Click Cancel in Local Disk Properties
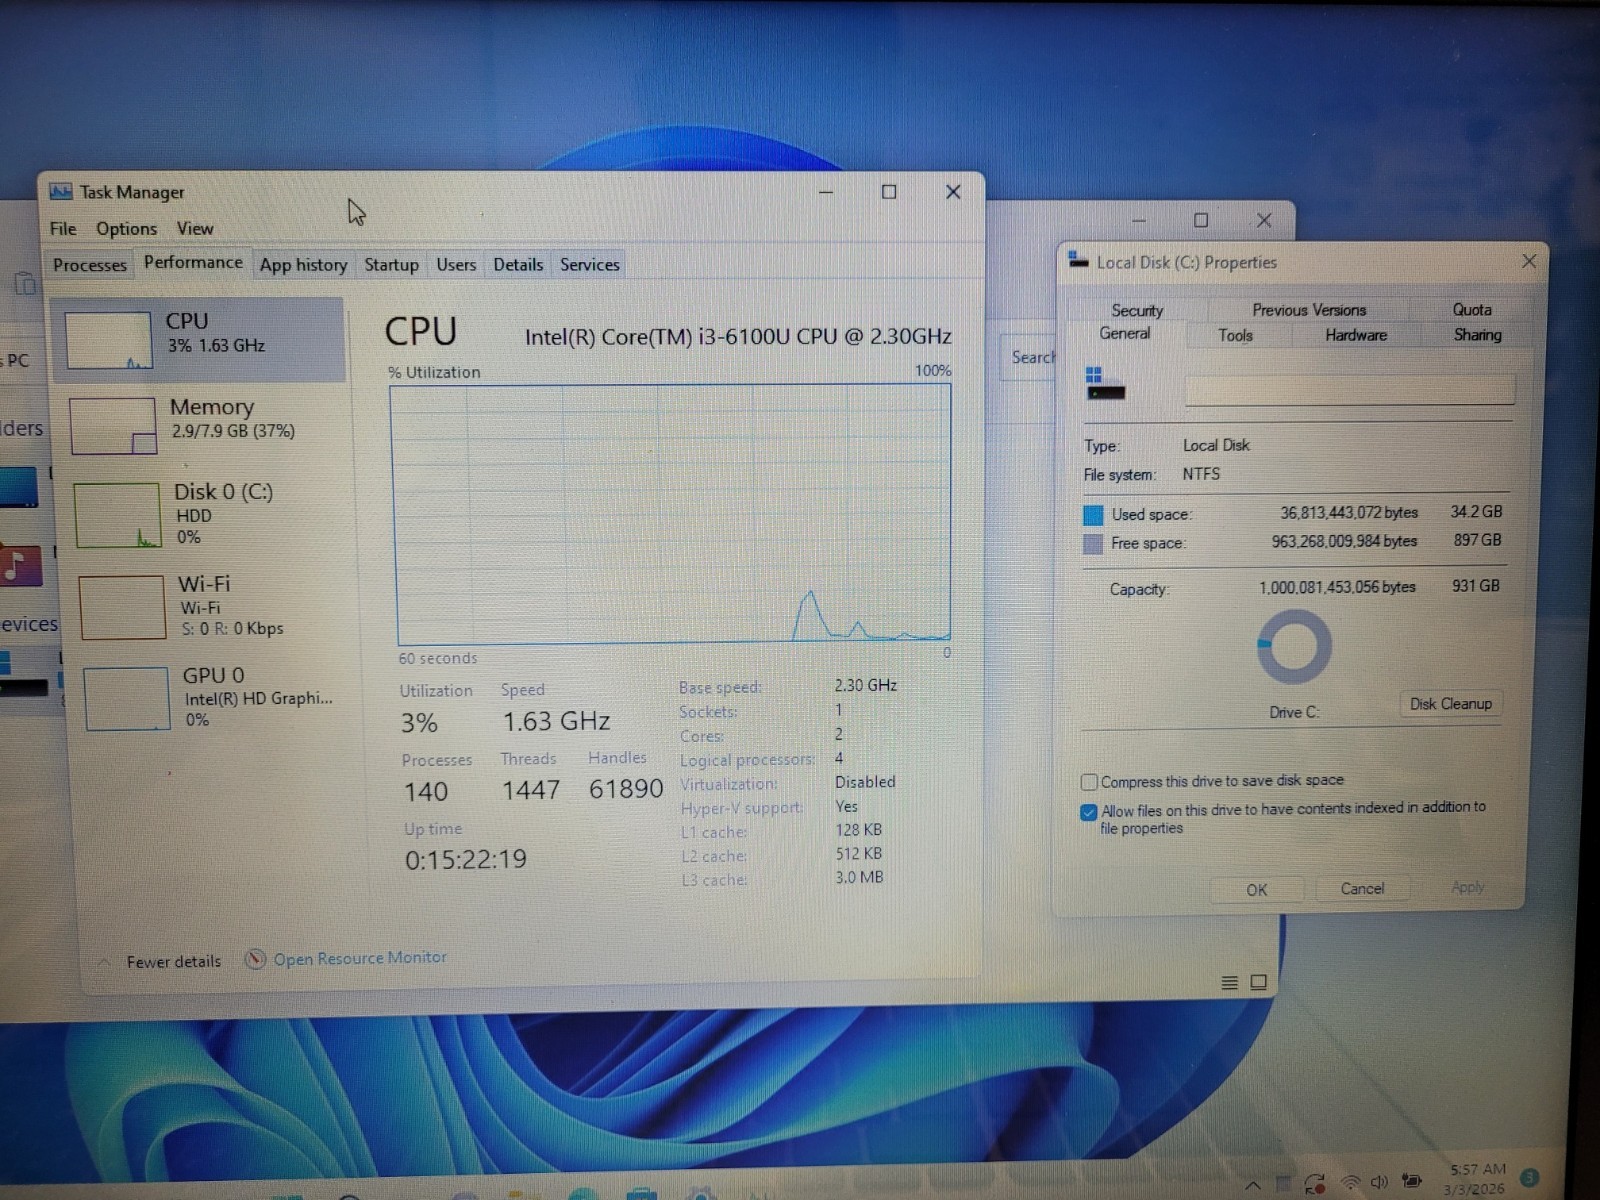The width and height of the screenshot is (1600, 1200). tap(1362, 889)
